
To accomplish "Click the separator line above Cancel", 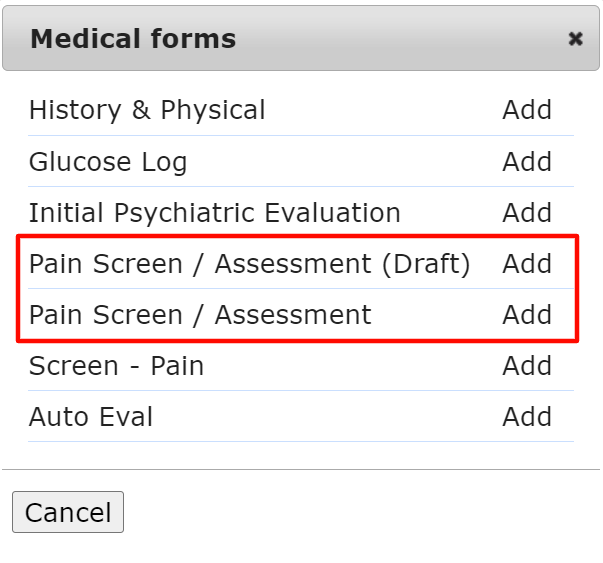I will 300,469.
